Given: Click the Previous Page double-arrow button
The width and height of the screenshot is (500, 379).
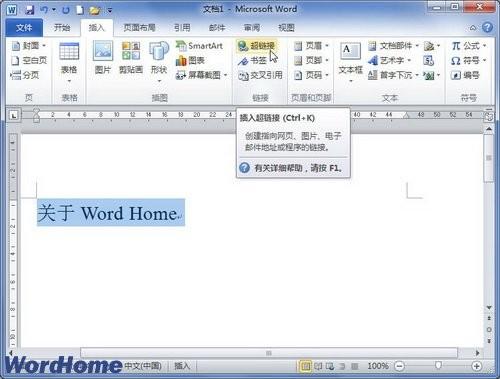Looking at the screenshot, I should tap(489, 318).
